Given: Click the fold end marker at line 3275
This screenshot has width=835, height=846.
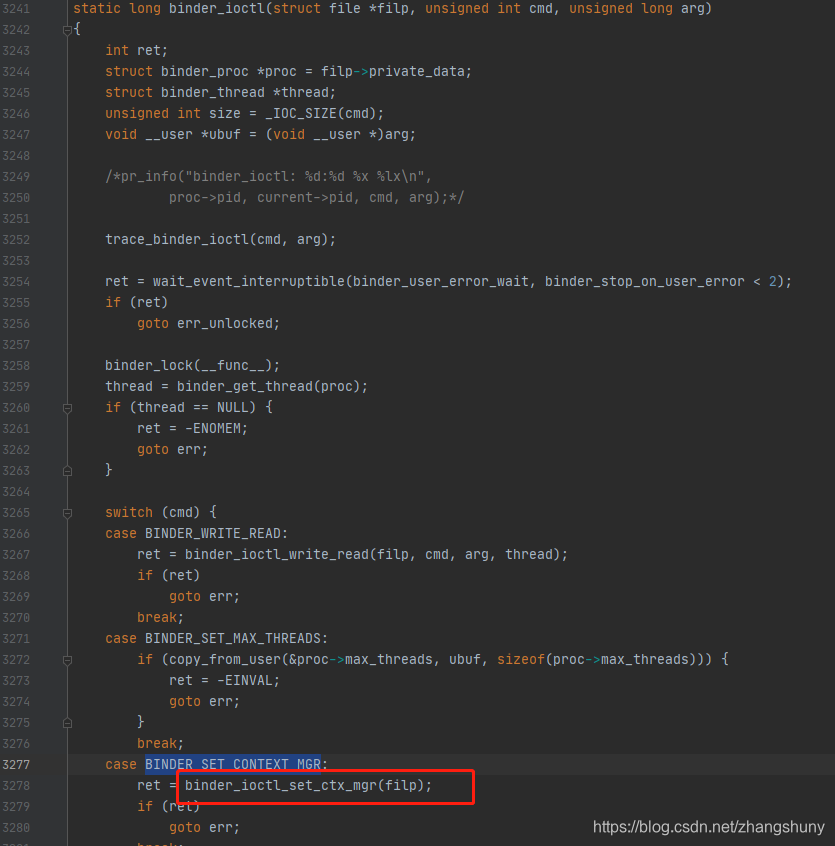Looking at the screenshot, I should coord(67,724).
